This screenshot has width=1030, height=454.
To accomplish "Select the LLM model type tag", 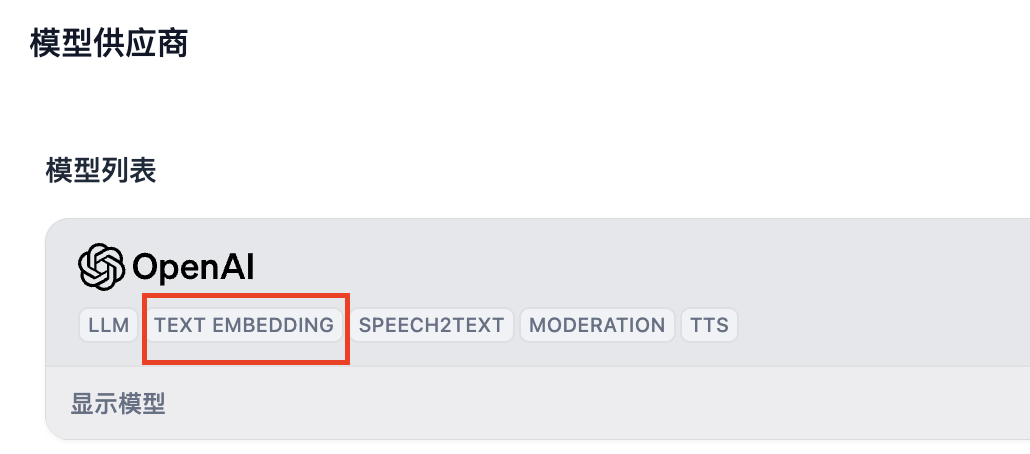I will (108, 325).
